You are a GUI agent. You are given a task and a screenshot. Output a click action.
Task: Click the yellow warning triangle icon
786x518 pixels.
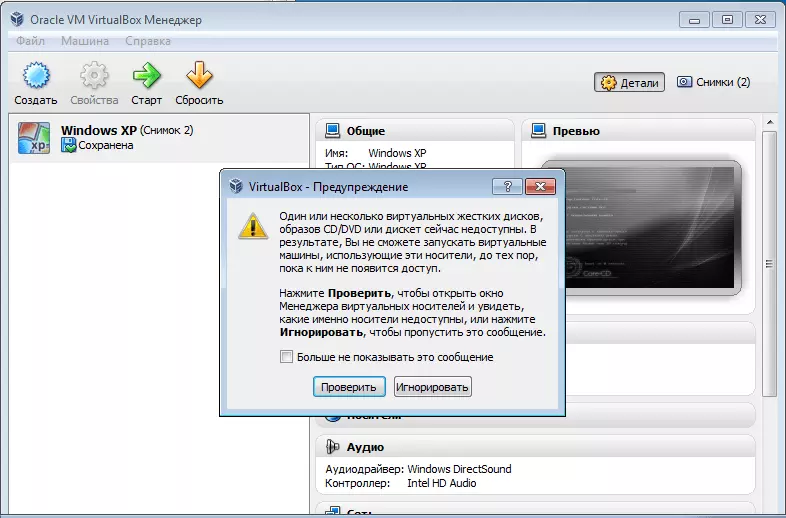point(253,227)
